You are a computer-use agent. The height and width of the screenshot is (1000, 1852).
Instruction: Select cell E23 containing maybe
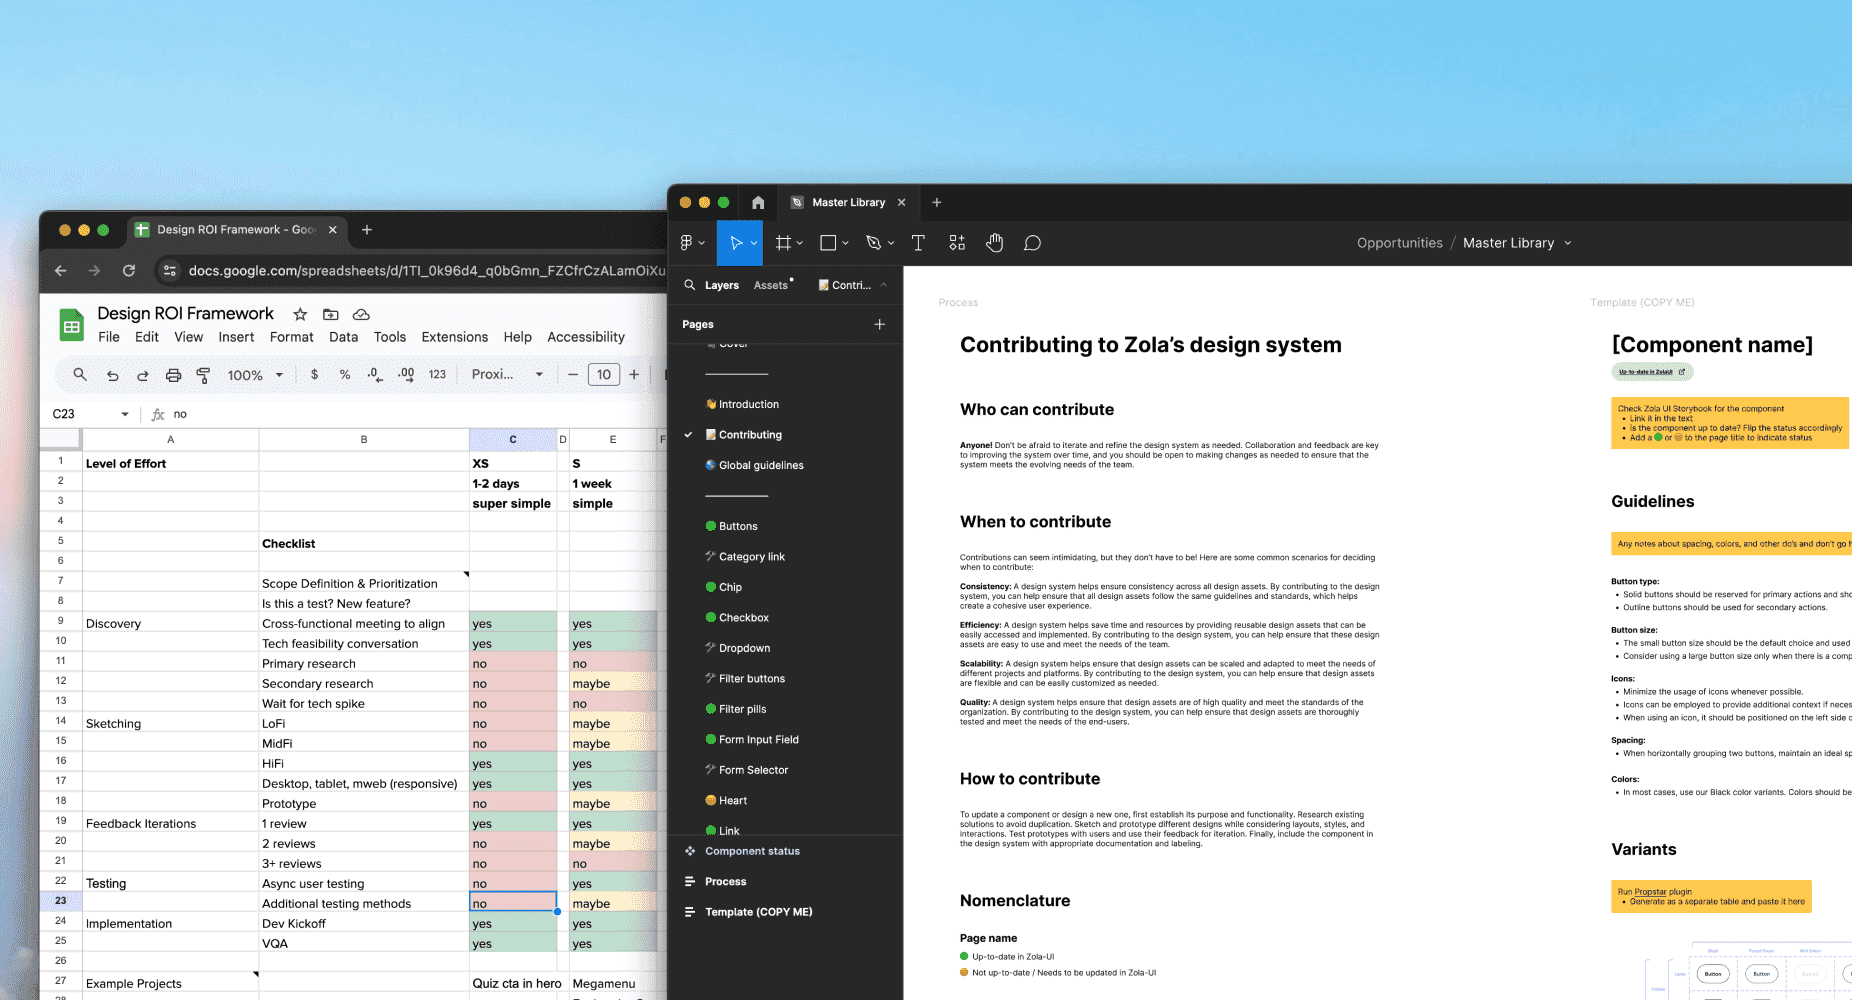pos(613,903)
